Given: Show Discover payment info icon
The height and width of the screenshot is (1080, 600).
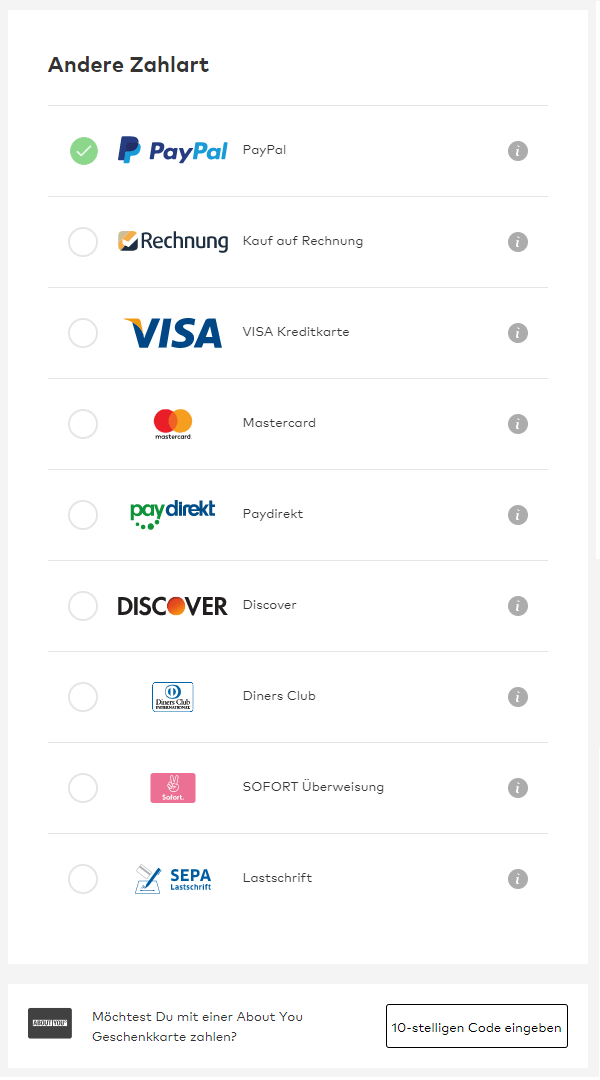Looking at the screenshot, I should tap(517, 605).
